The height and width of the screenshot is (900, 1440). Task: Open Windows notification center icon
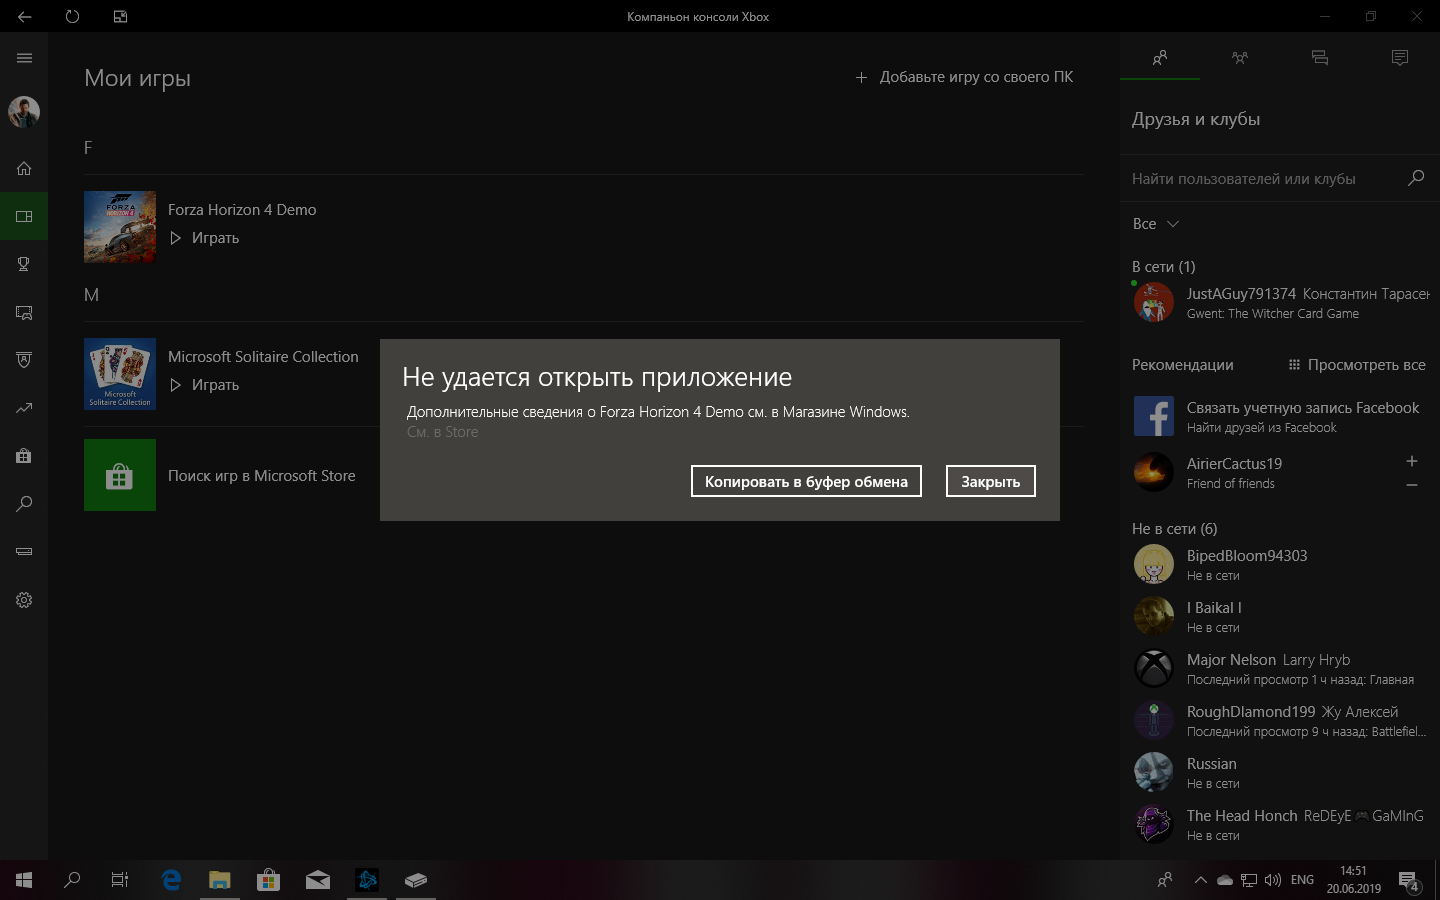click(x=1409, y=881)
